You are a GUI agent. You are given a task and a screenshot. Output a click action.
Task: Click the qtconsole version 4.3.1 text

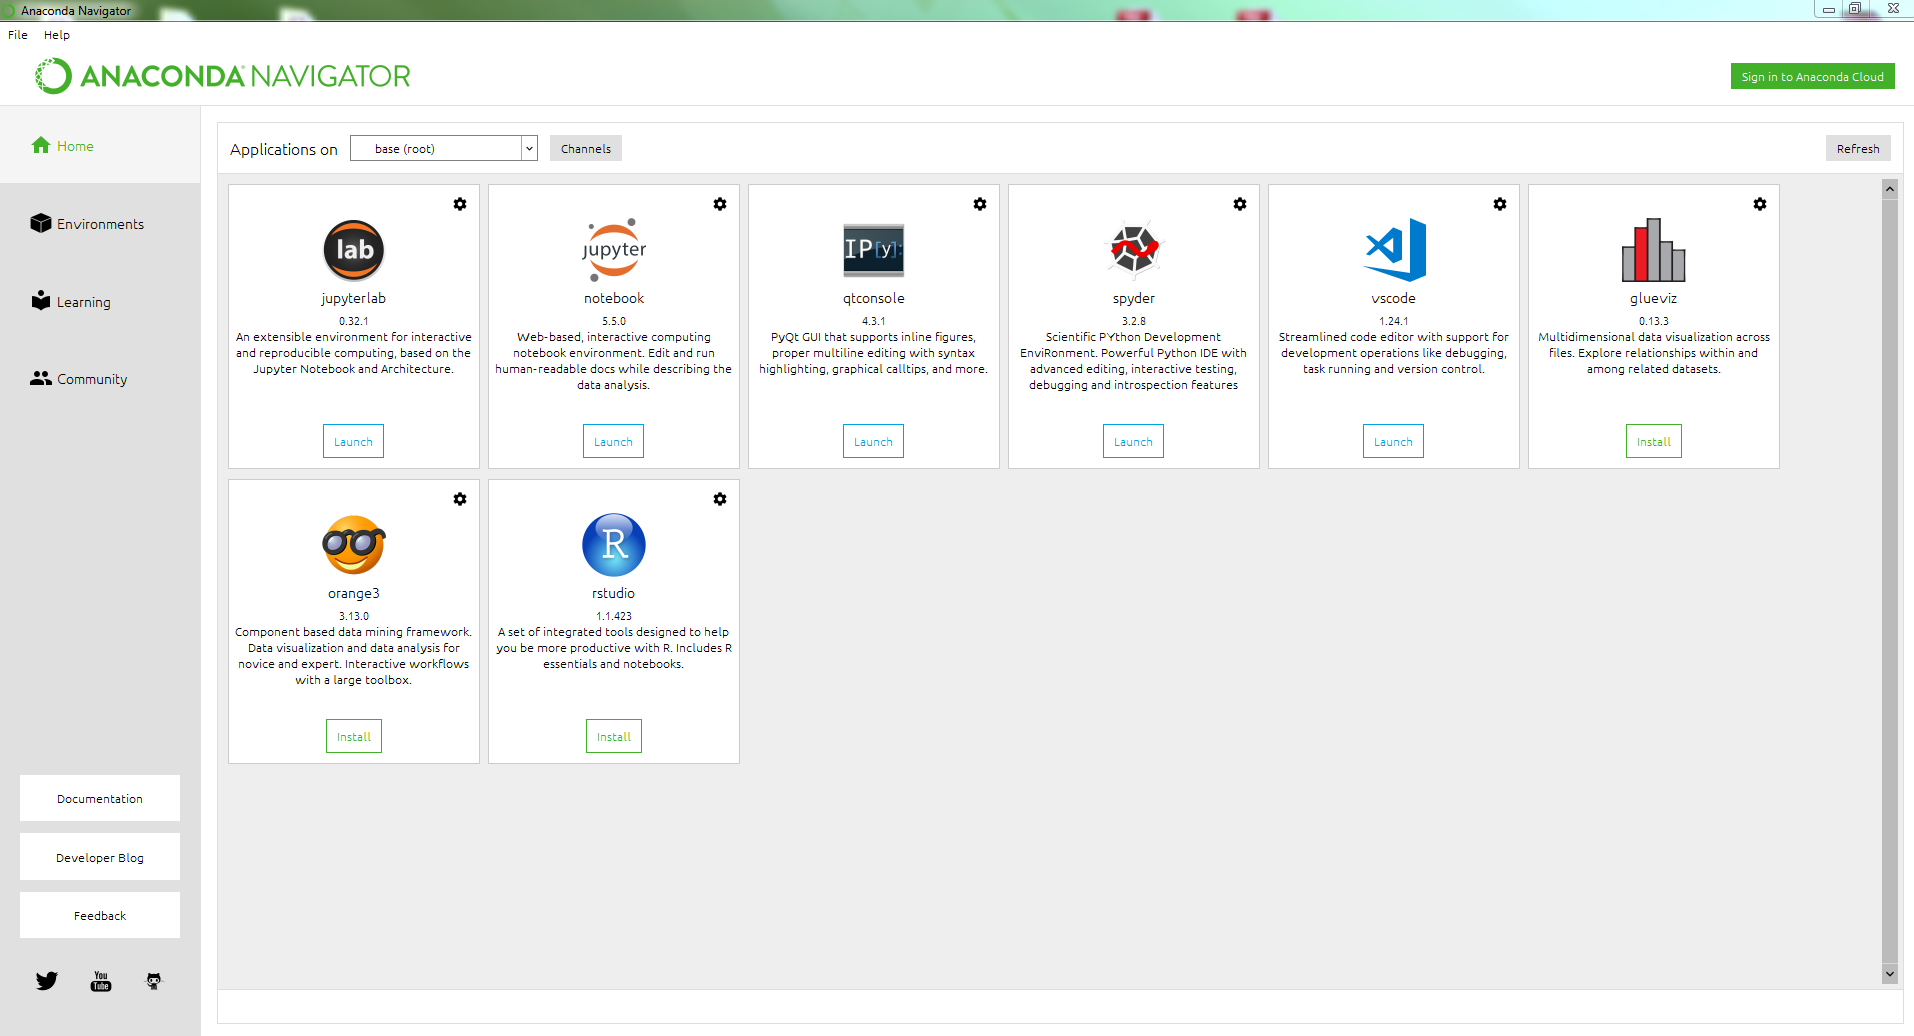(x=874, y=322)
